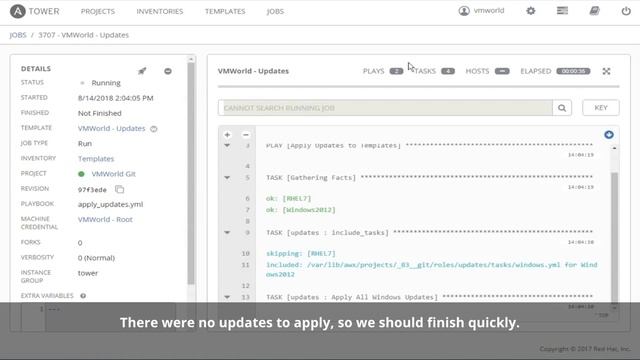Open the Templates menu

(225, 11)
